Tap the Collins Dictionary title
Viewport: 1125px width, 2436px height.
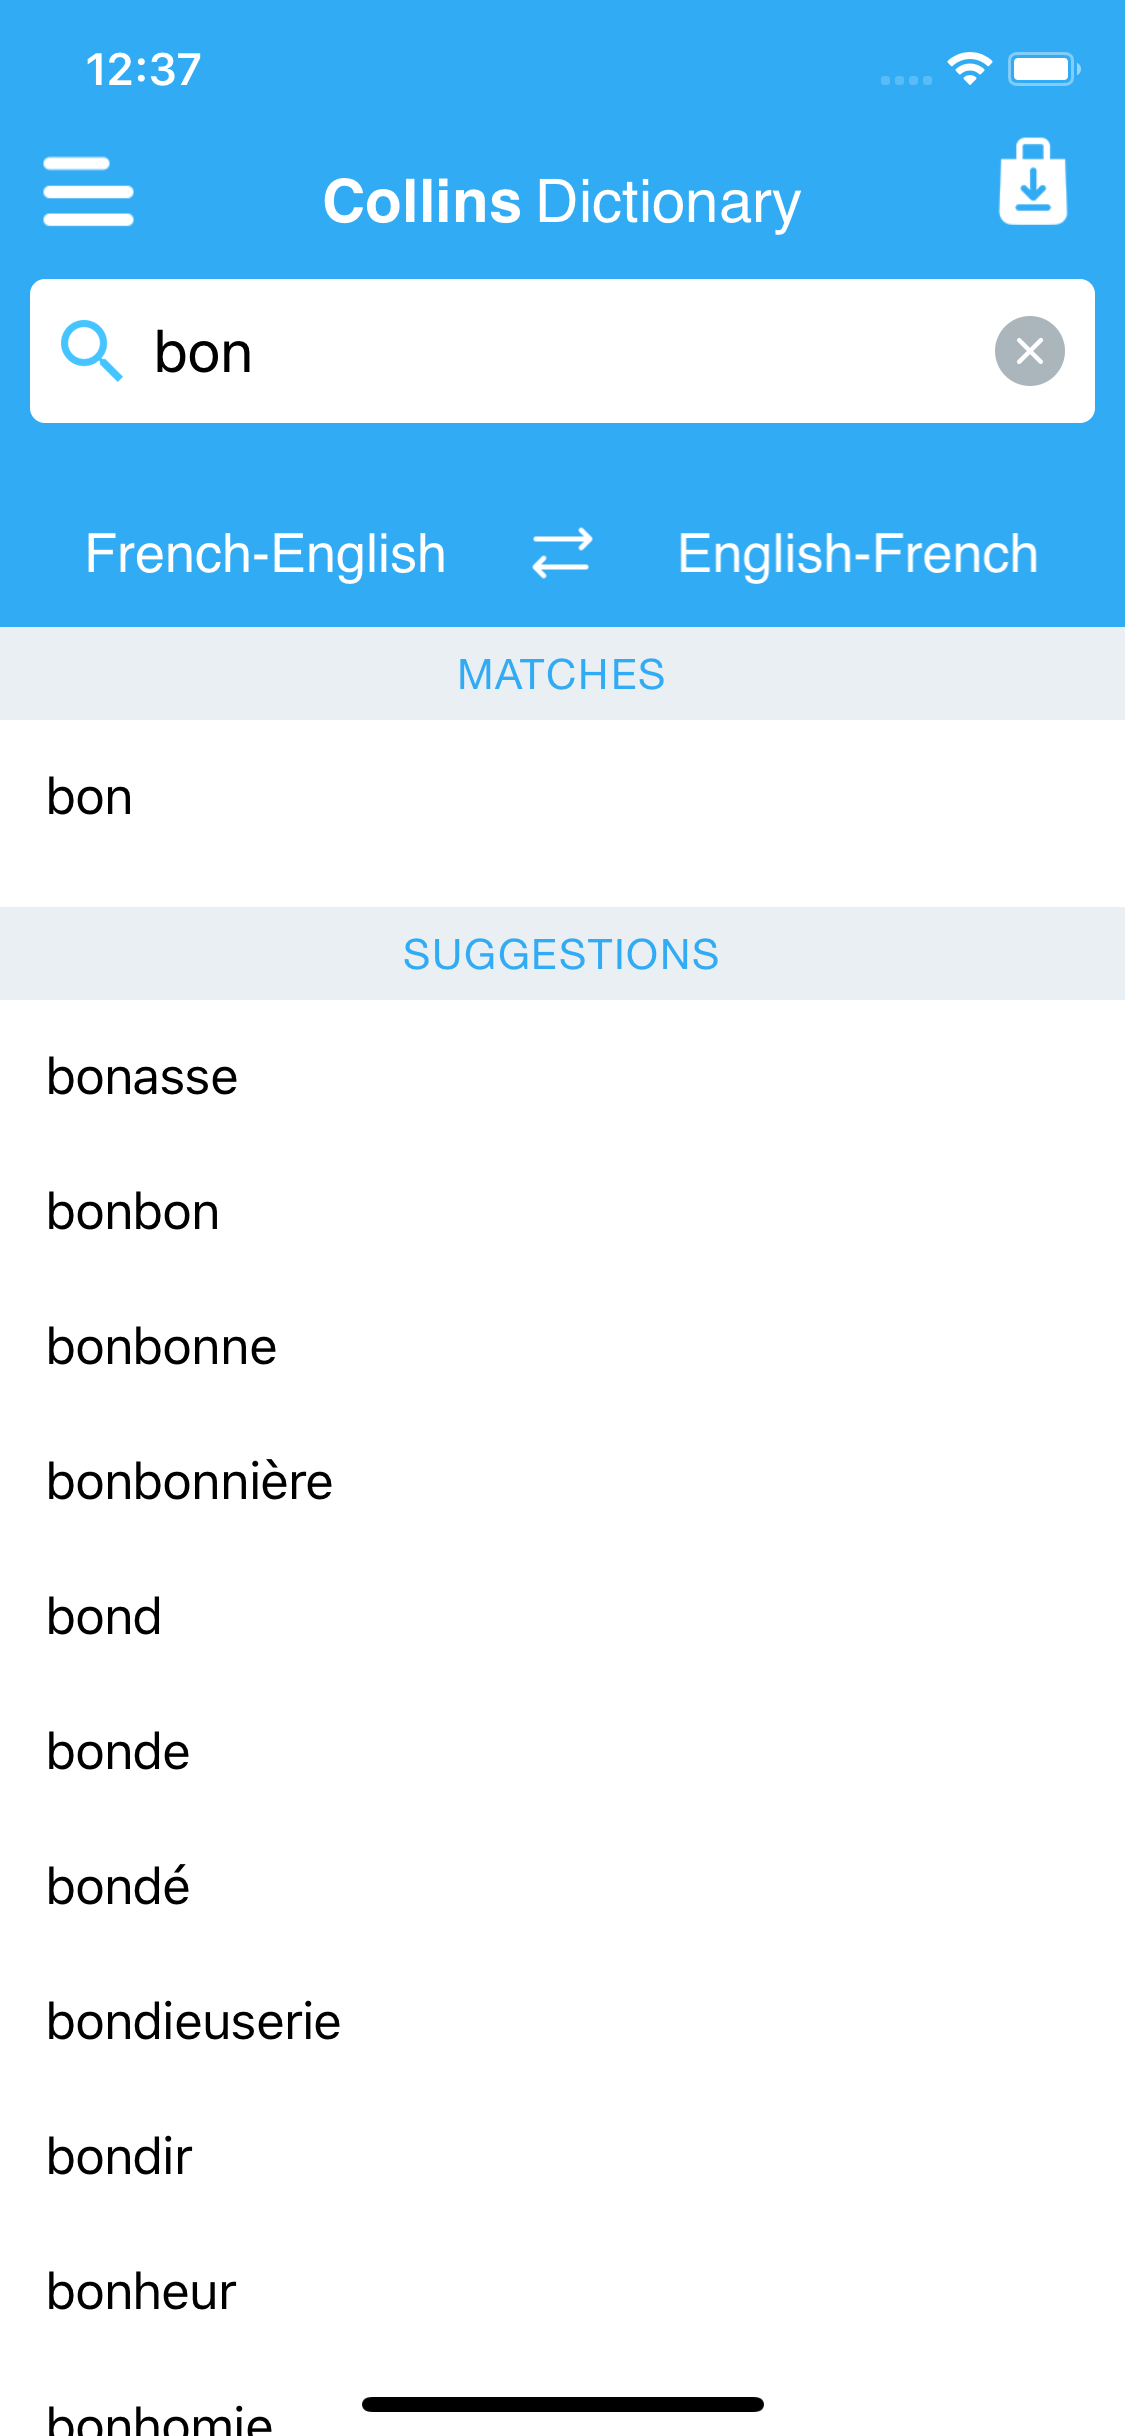point(562,202)
